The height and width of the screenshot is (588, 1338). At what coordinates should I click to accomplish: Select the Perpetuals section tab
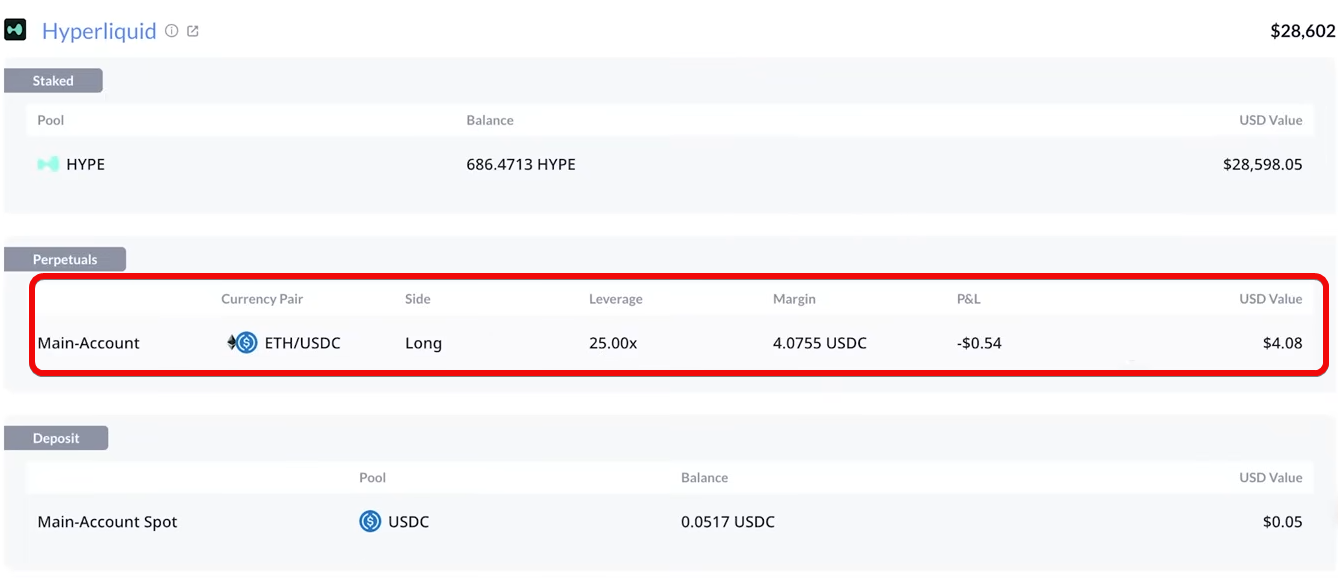click(65, 259)
